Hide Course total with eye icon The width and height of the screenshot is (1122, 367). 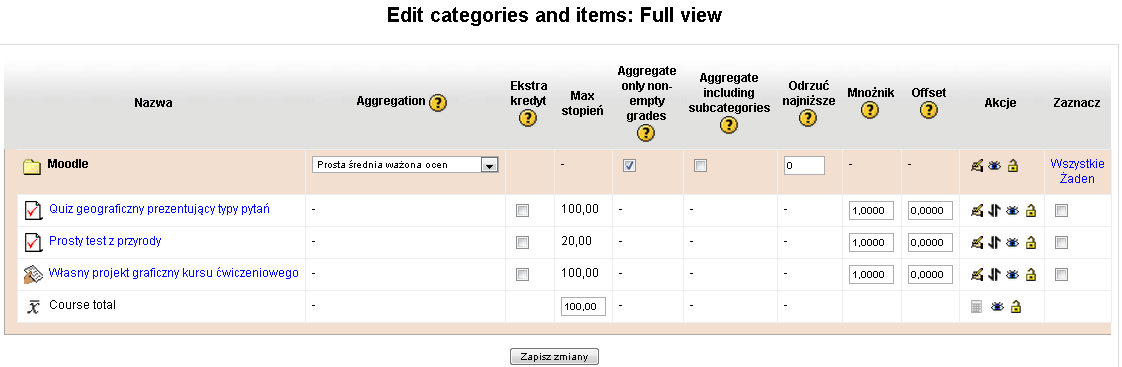tap(997, 307)
